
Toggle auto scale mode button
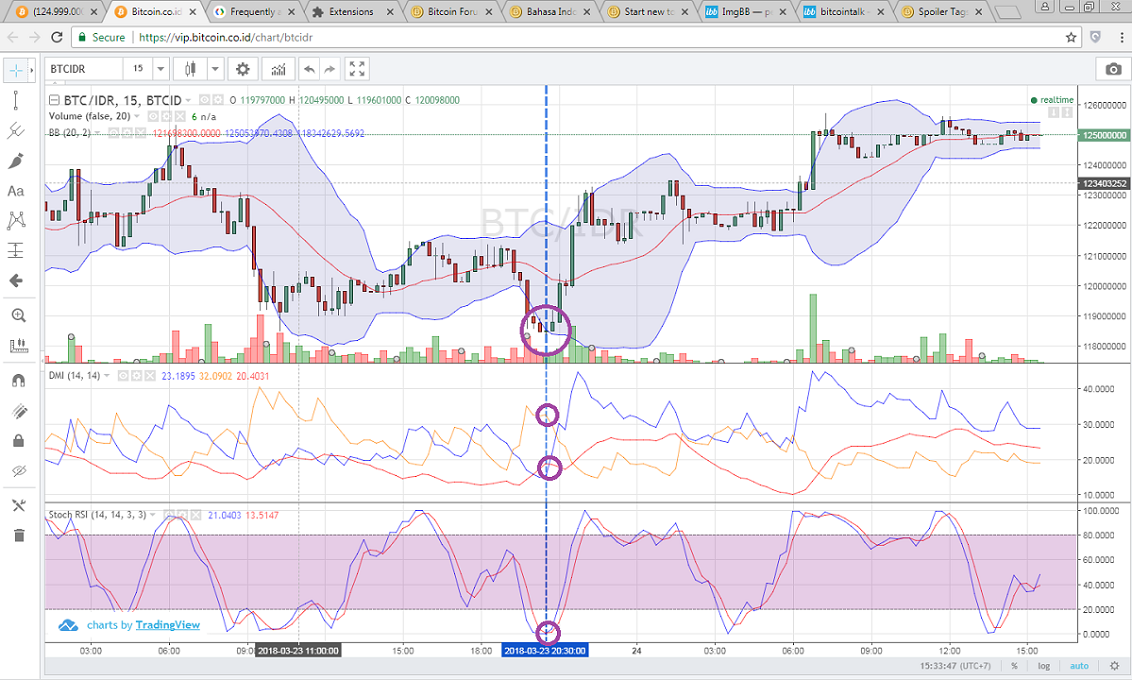pyautogui.click(x=1079, y=666)
